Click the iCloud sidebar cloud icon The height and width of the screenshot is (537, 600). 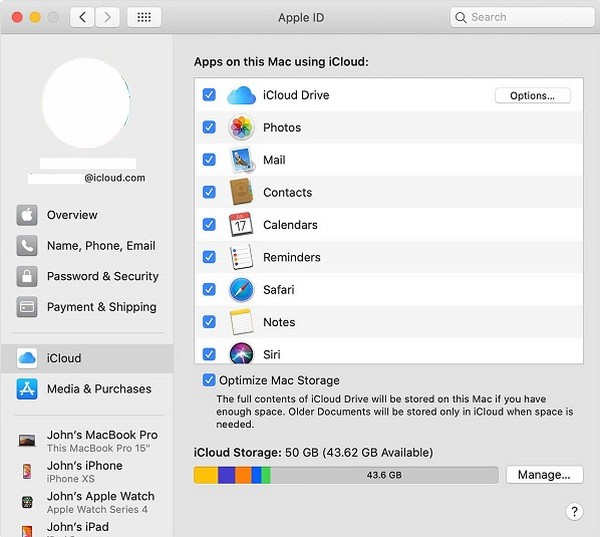pyautogui.click(x=27, y=358)
